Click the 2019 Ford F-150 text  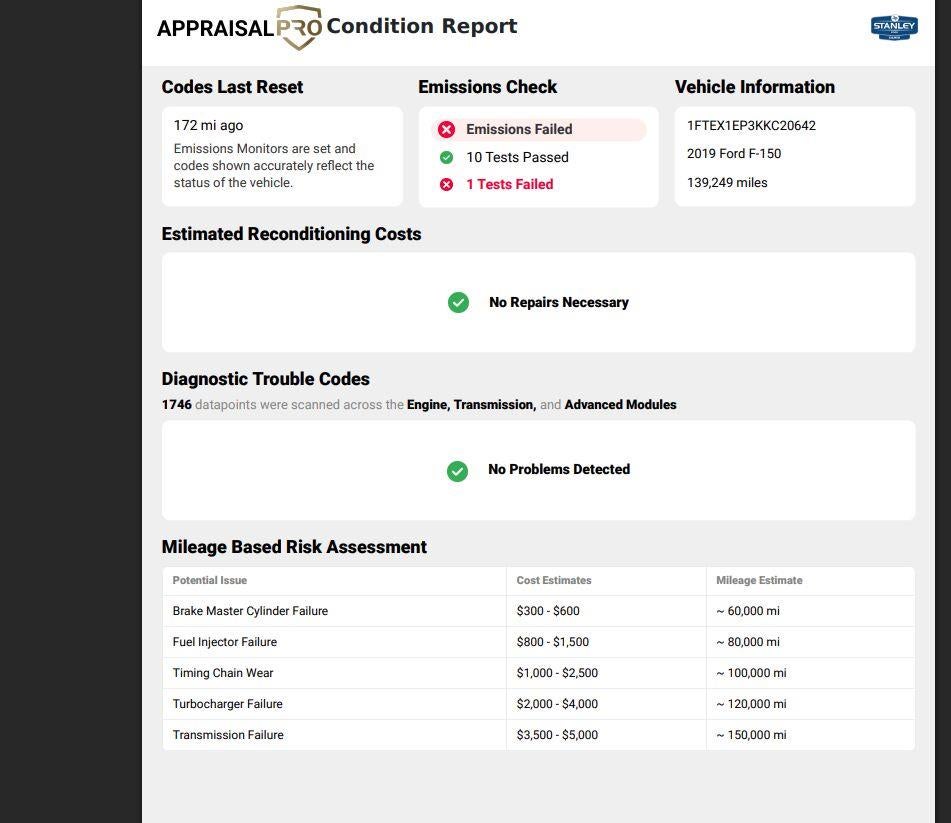pos(734,154)
